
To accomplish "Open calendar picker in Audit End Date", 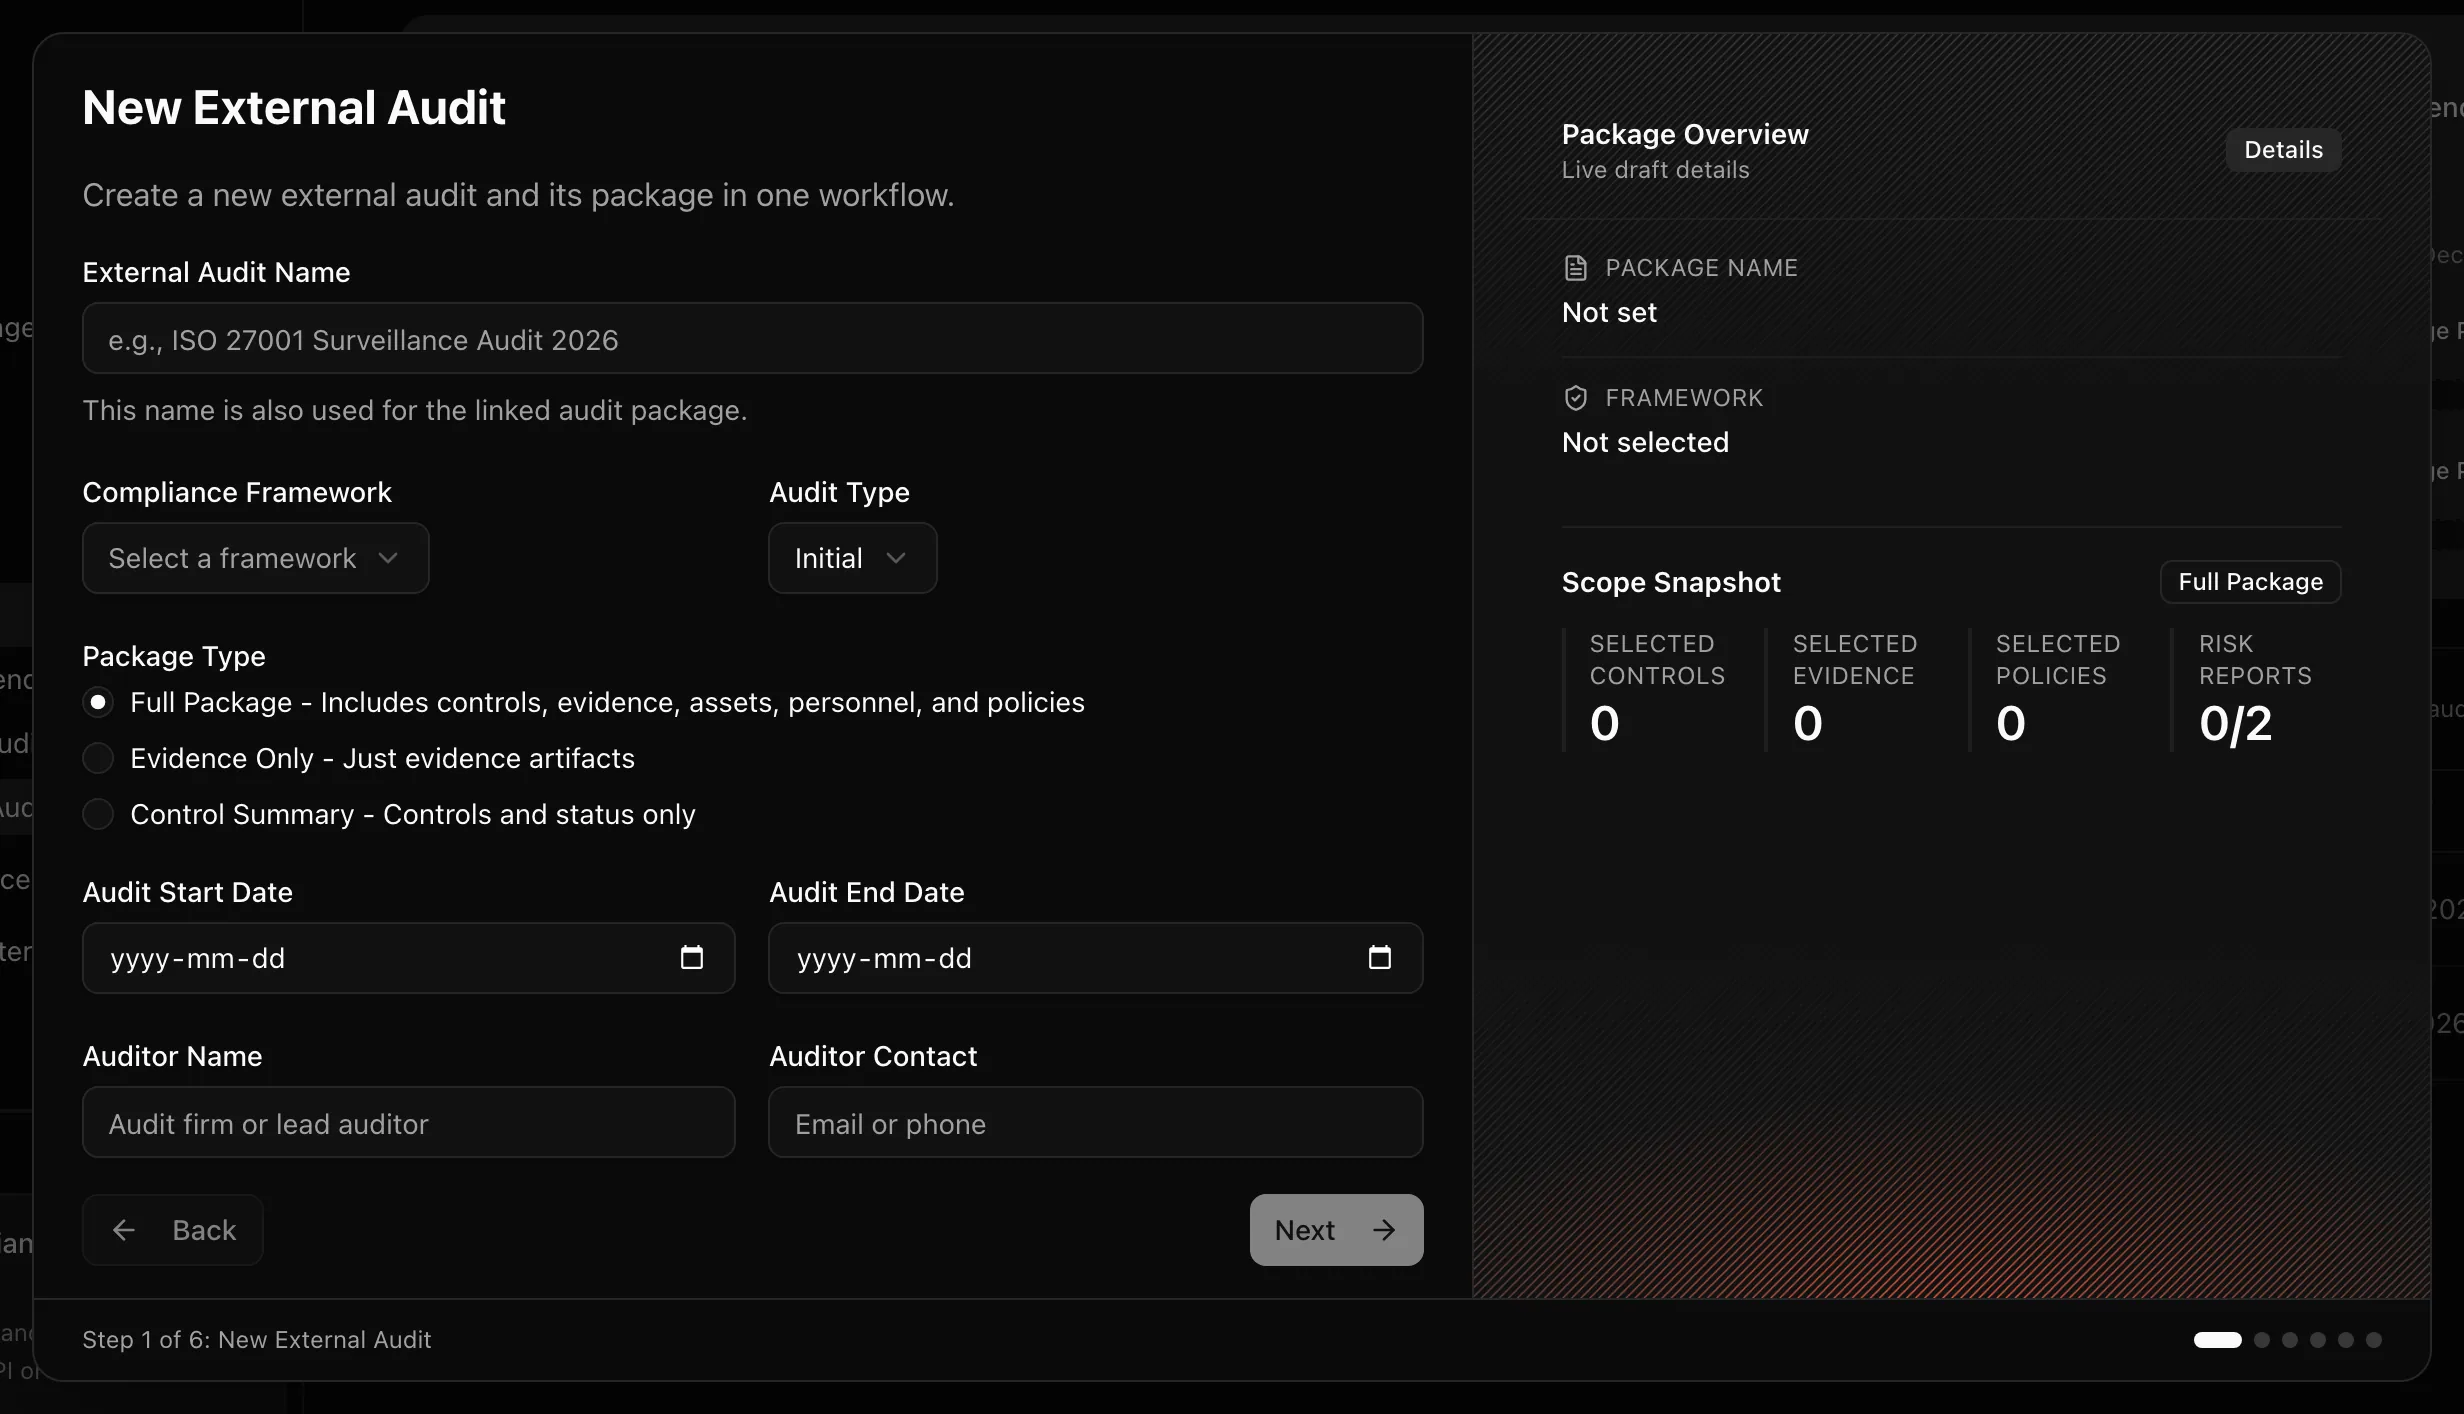I will point(1380,957).
